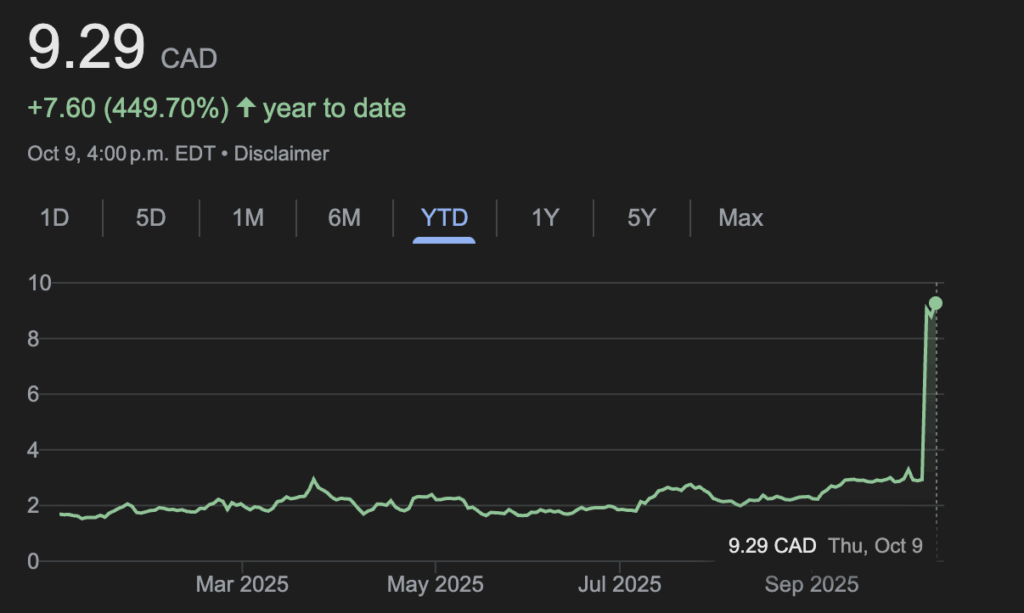Viewport: 1024px width, 613px height.
Task: Click the May 2025 axis label
Action: pos(435,584)
